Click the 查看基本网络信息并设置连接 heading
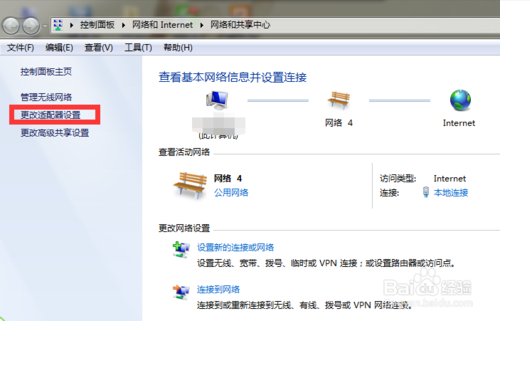Image resolution: width=530 pixels, height=376 pixels. (x=233, y=77)
